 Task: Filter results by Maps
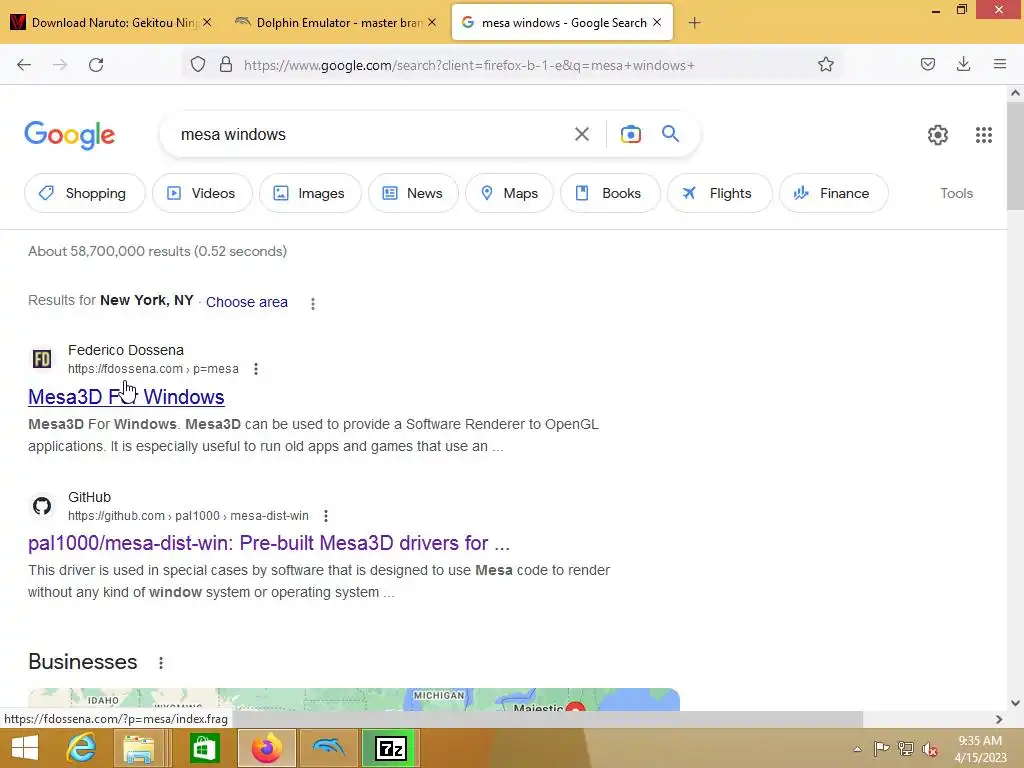tap(509, 193)
